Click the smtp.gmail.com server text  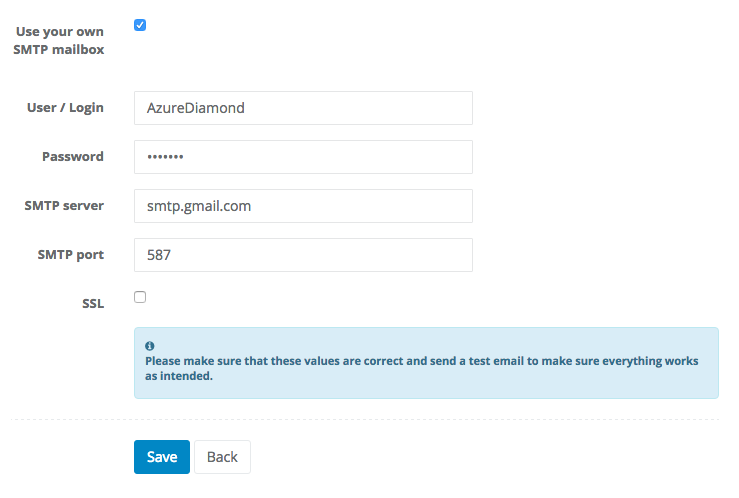[198, 206]
